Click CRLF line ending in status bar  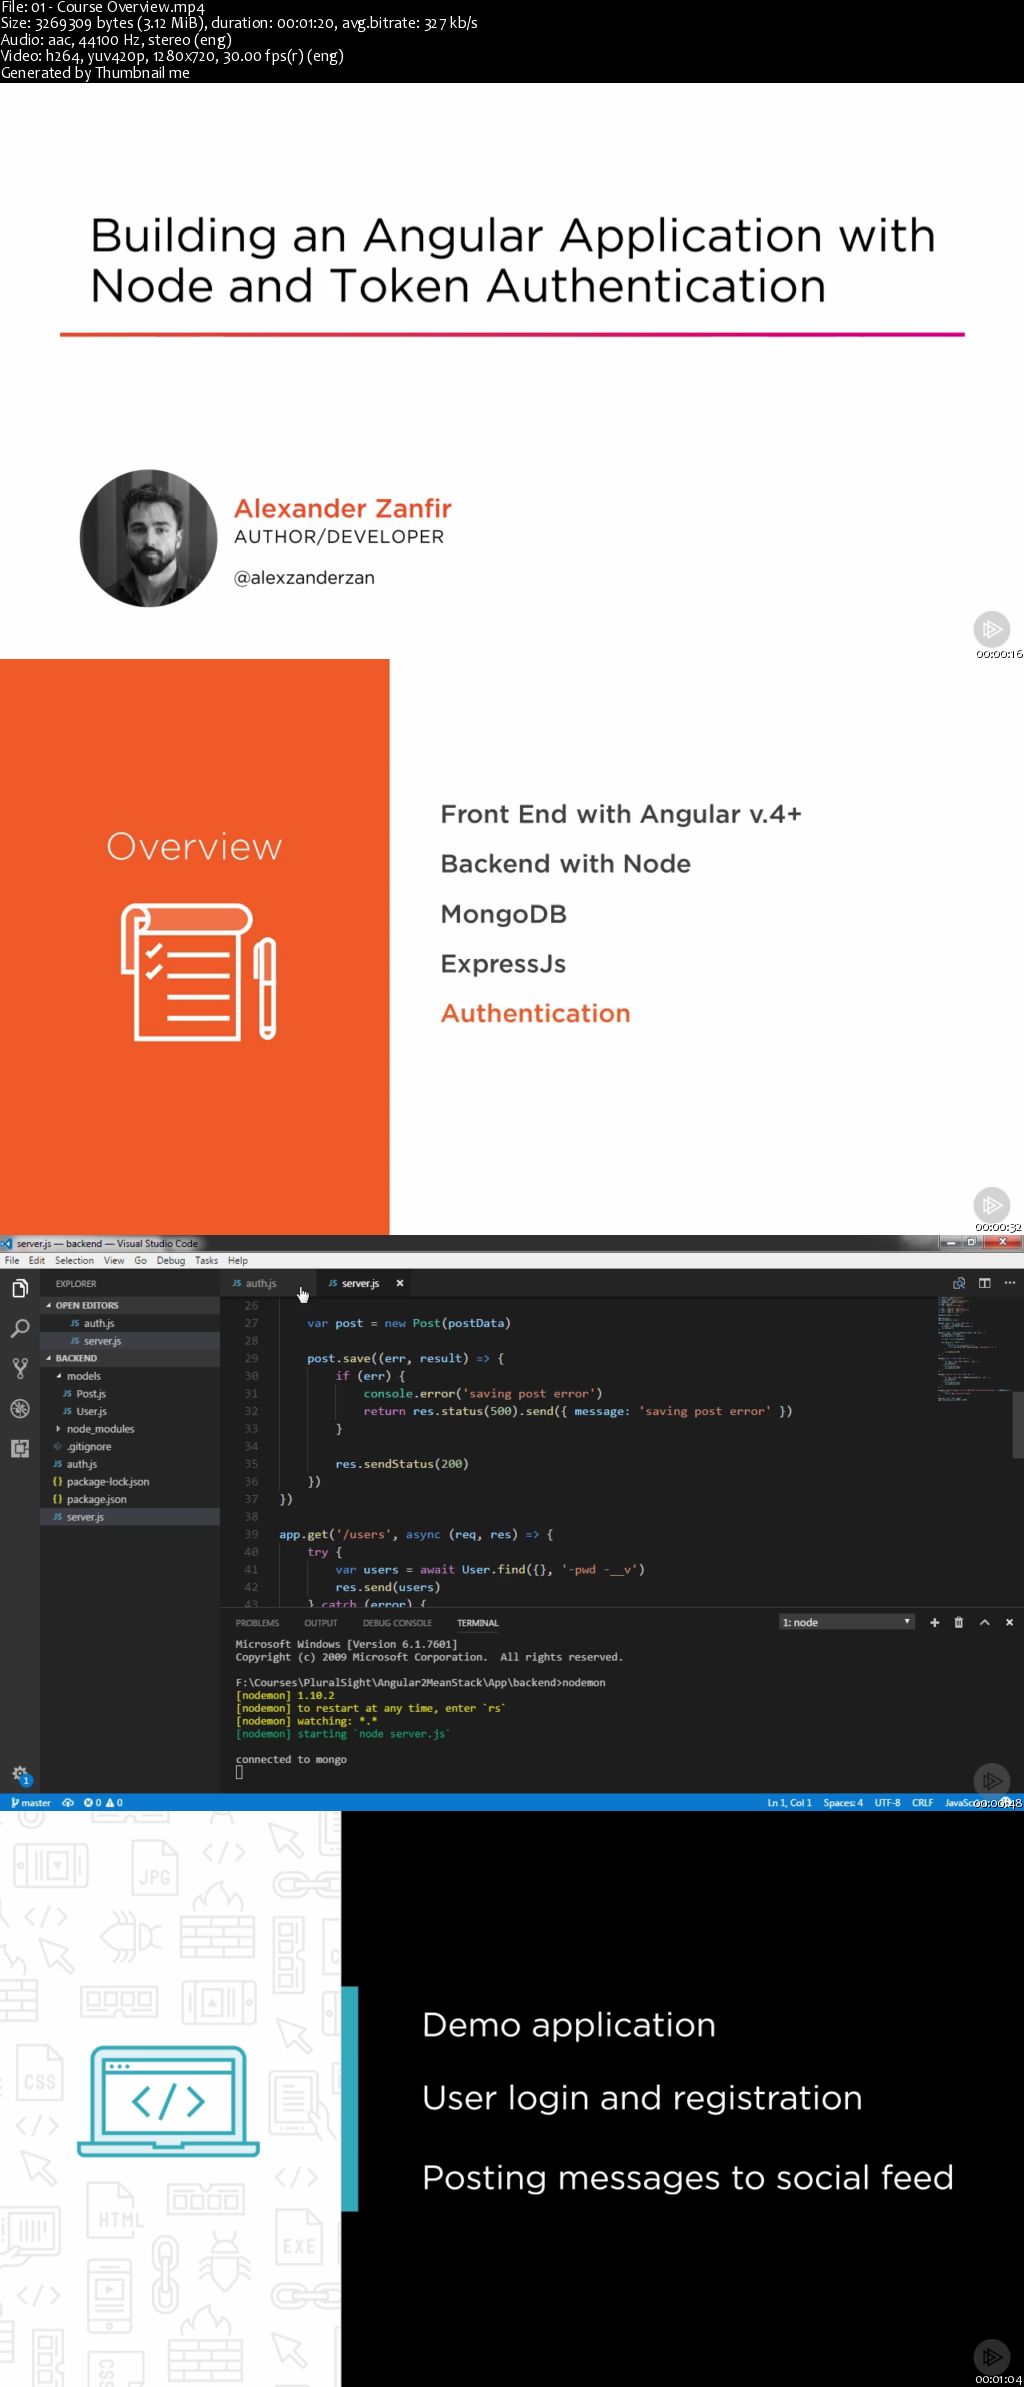point(922,1802)
